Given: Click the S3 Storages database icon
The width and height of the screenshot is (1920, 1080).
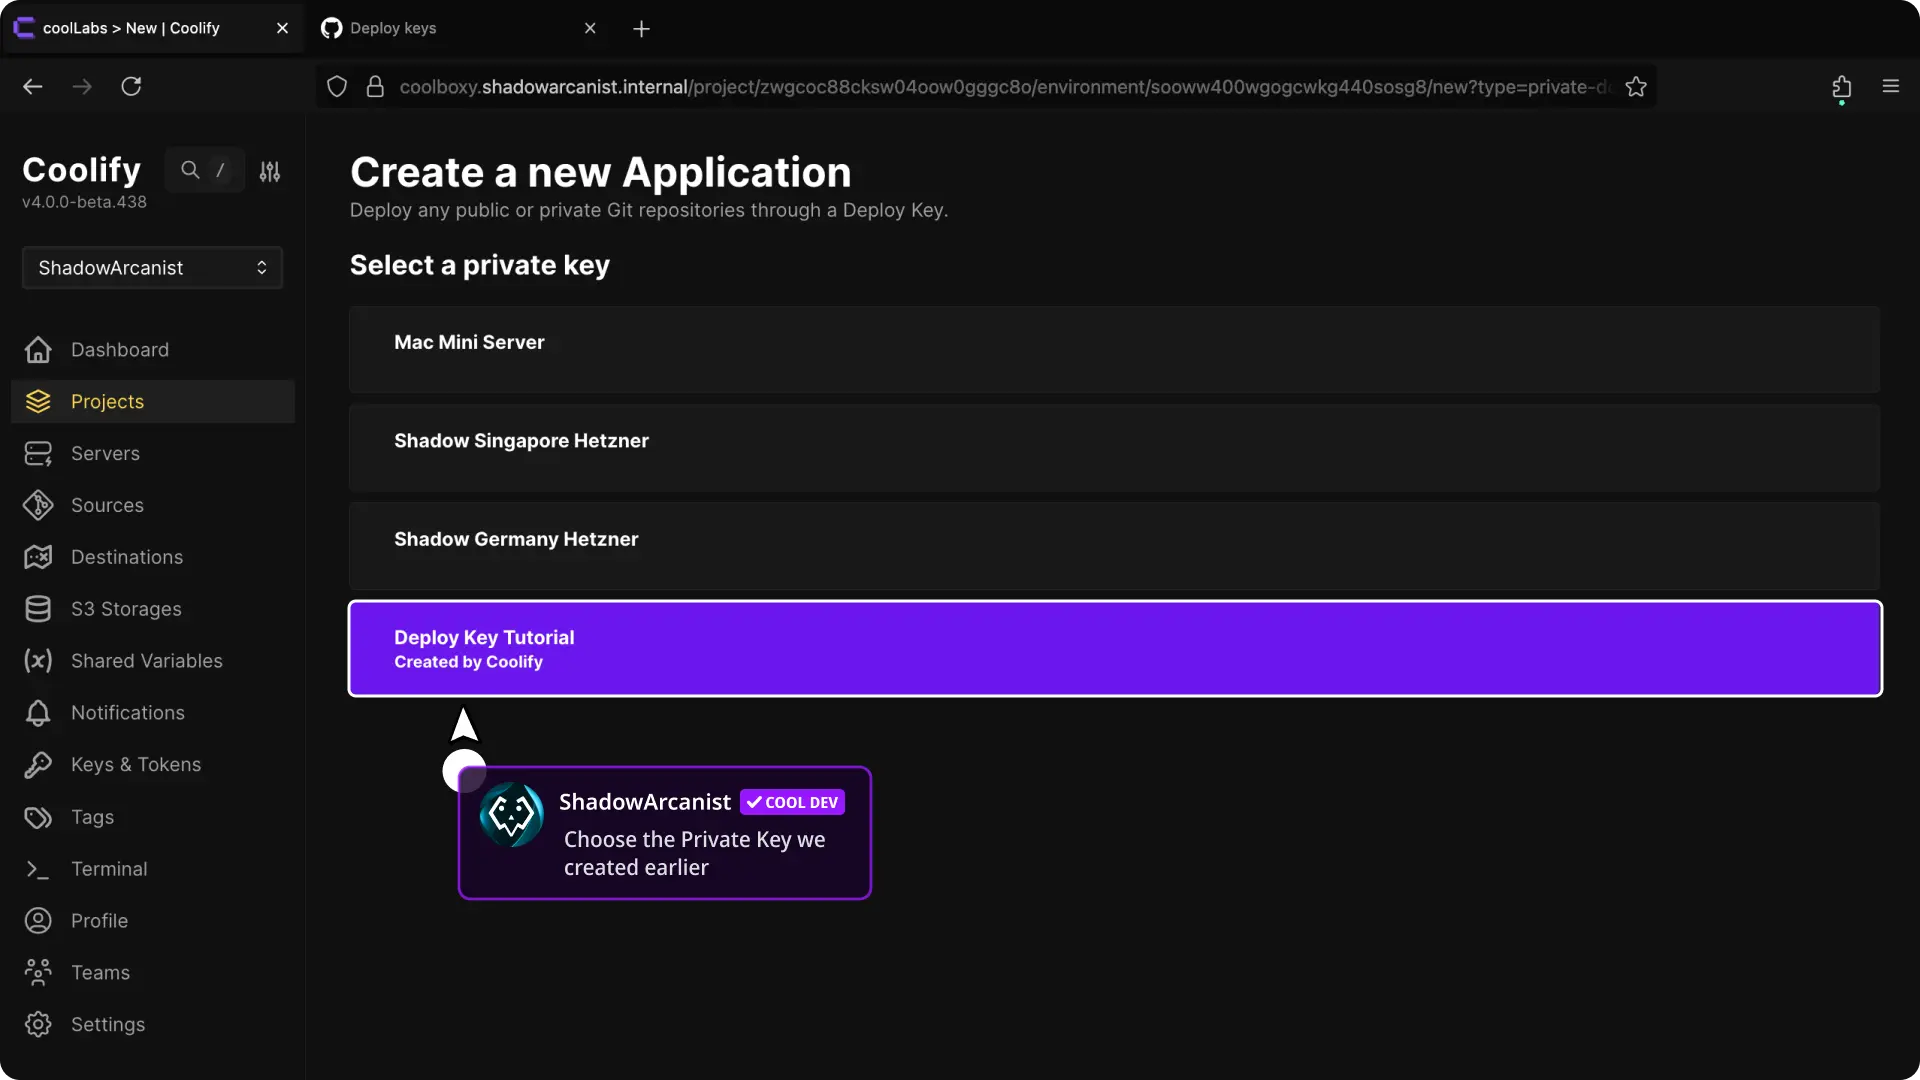Looking at the screenshot, I should click(38, 609).
